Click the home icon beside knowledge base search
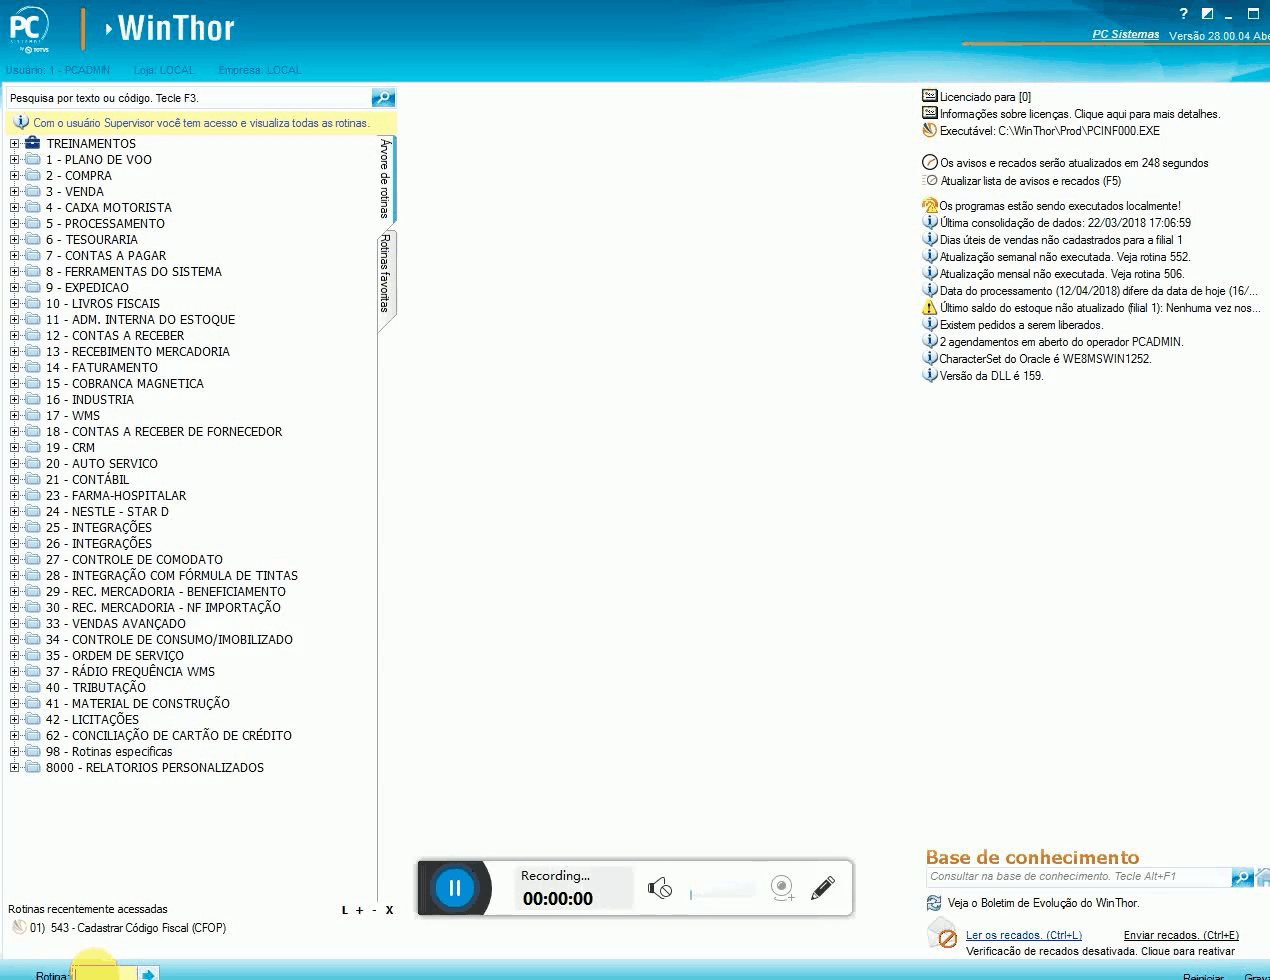The height and width of the screenshot is (980, 1270). (1263, 877)
